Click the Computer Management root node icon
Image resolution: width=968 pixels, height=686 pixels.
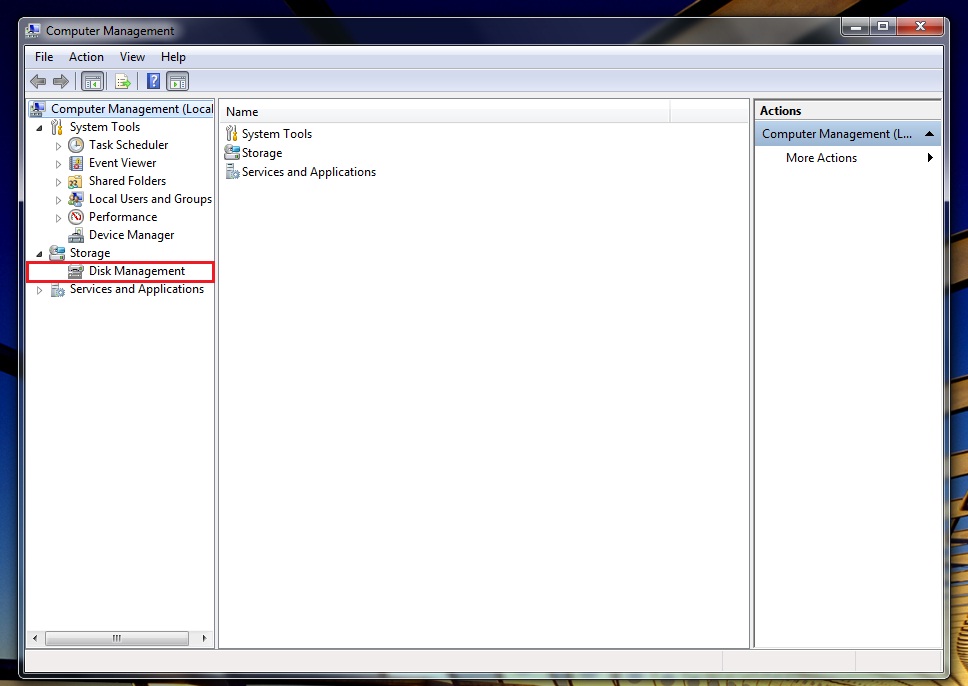point(37,109)
